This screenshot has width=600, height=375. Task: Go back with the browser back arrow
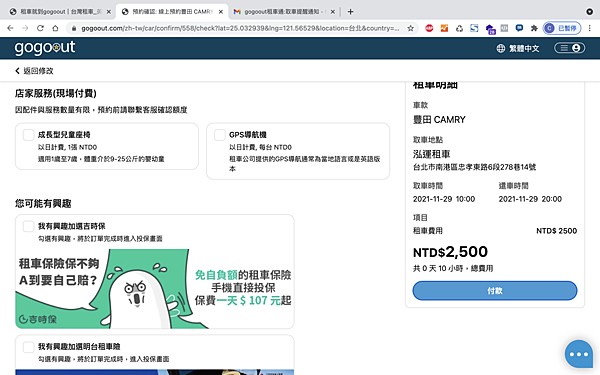tap(10, 28)
